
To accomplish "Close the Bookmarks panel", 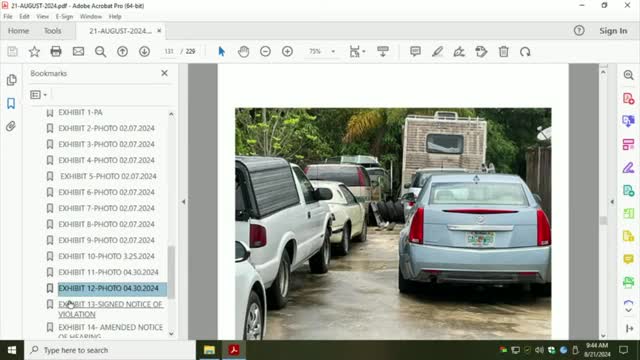I will [164, 73].
